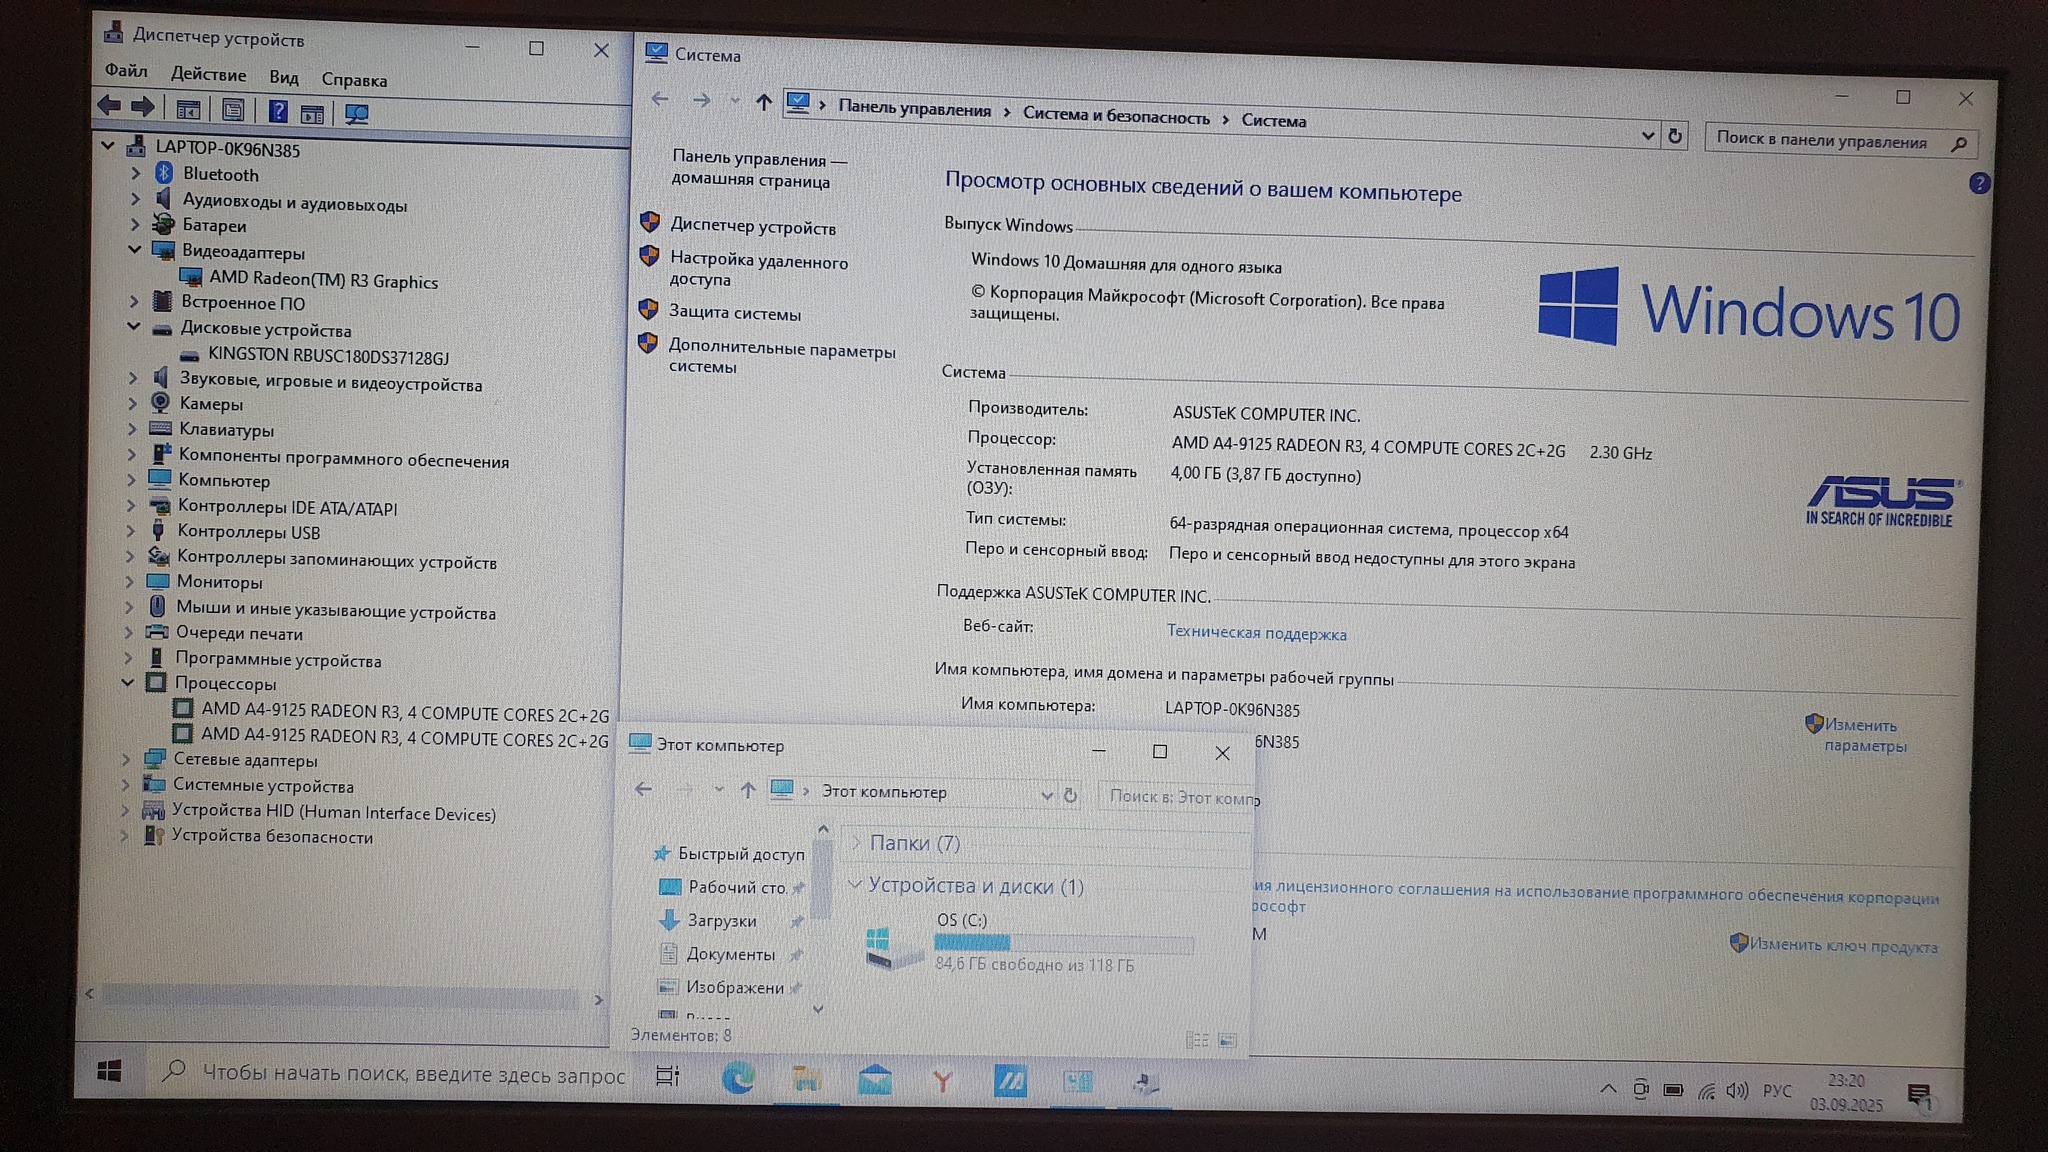Expand the Bluetooth device category
Viewport: 2048px width, 1152px height.
point(136,173)
